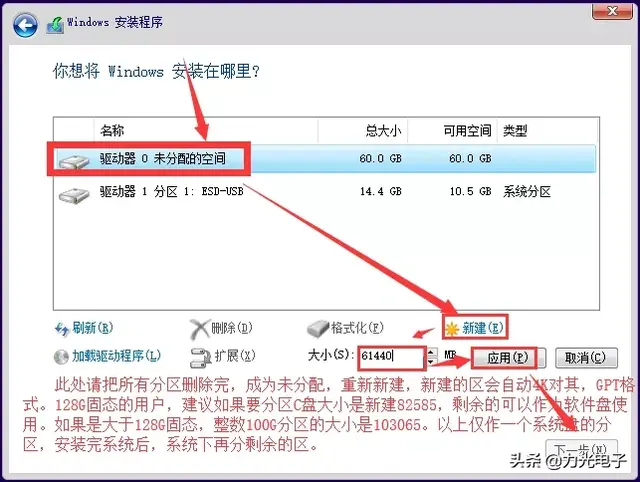
Task: Click the blue back arrow button
Action: tap(25, 25)
